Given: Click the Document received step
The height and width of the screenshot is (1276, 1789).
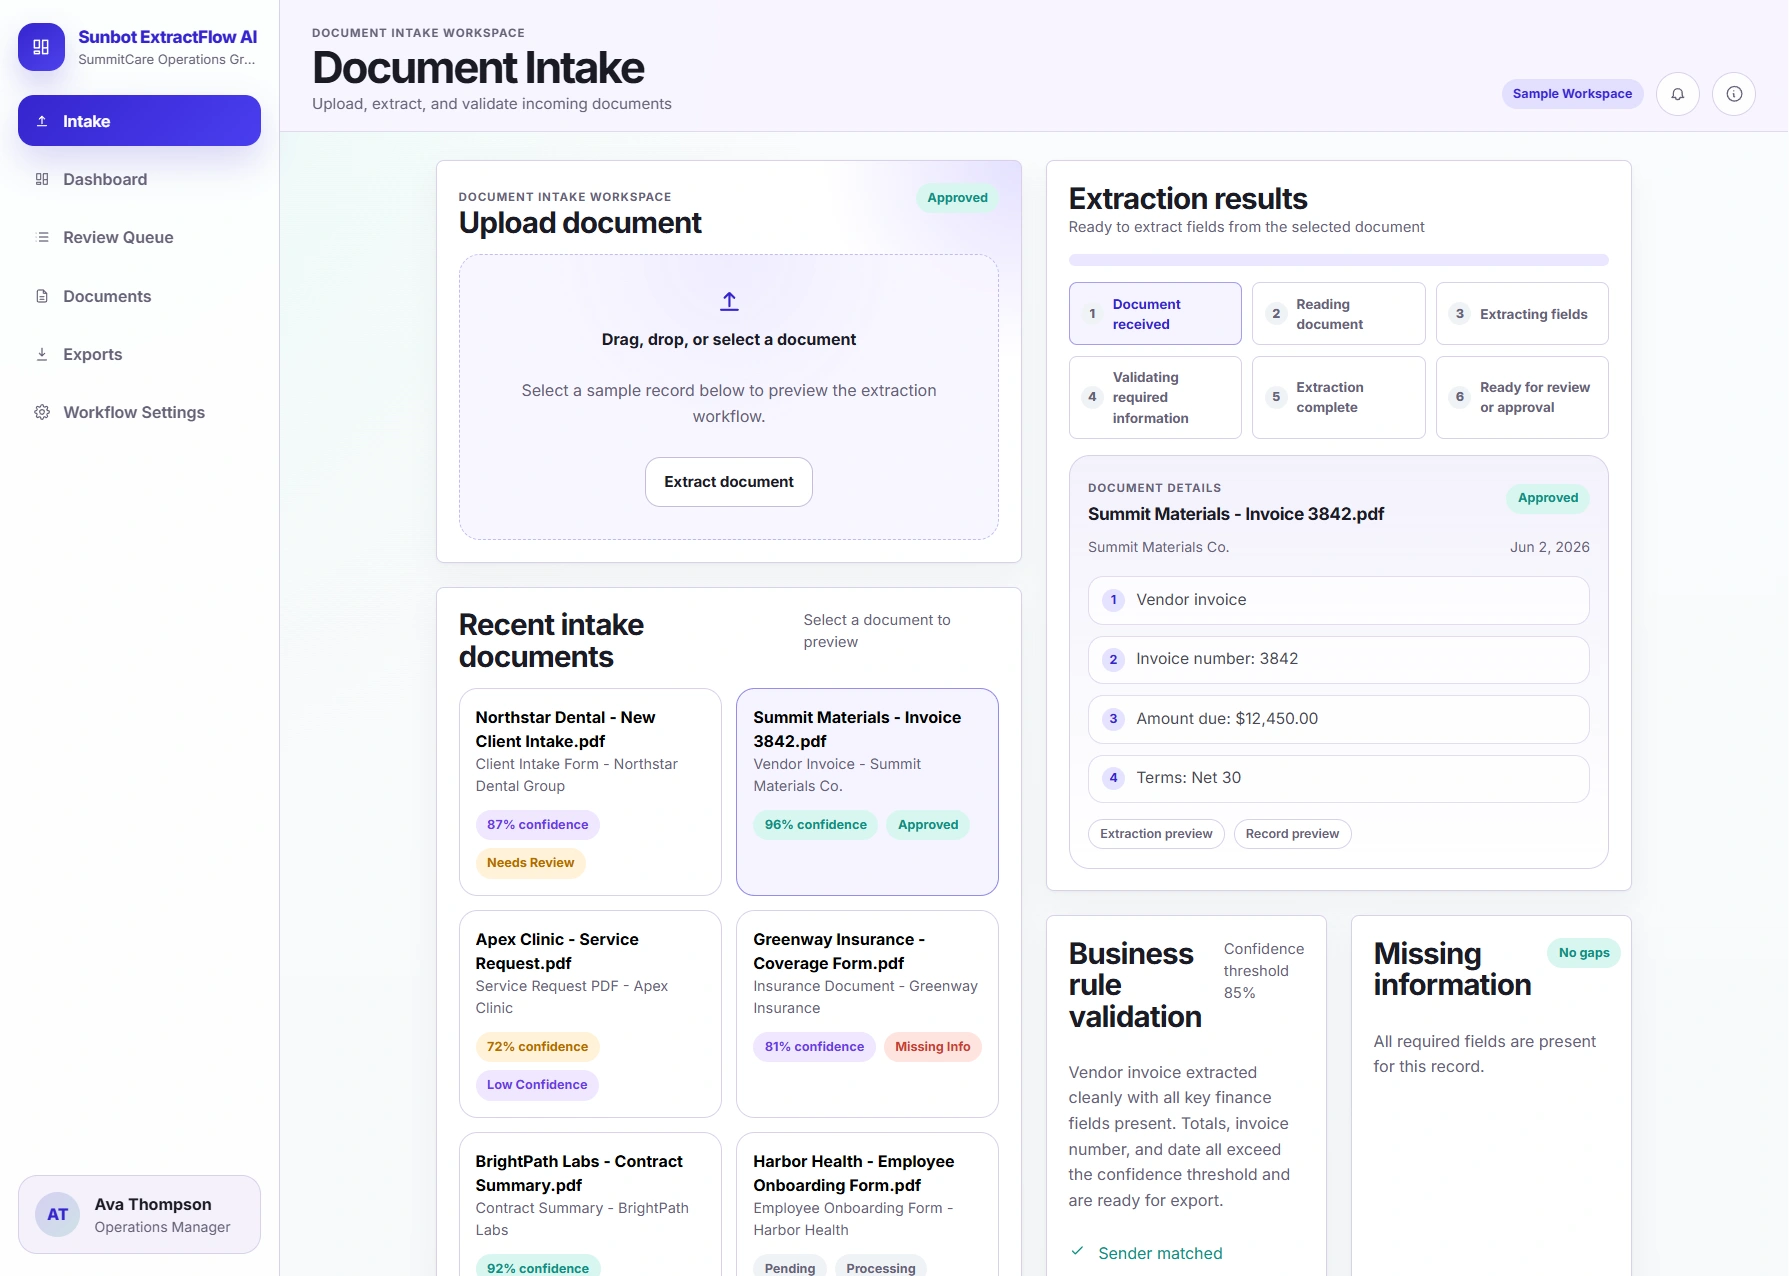Looking at the screenshot, I should [1155, 314].
